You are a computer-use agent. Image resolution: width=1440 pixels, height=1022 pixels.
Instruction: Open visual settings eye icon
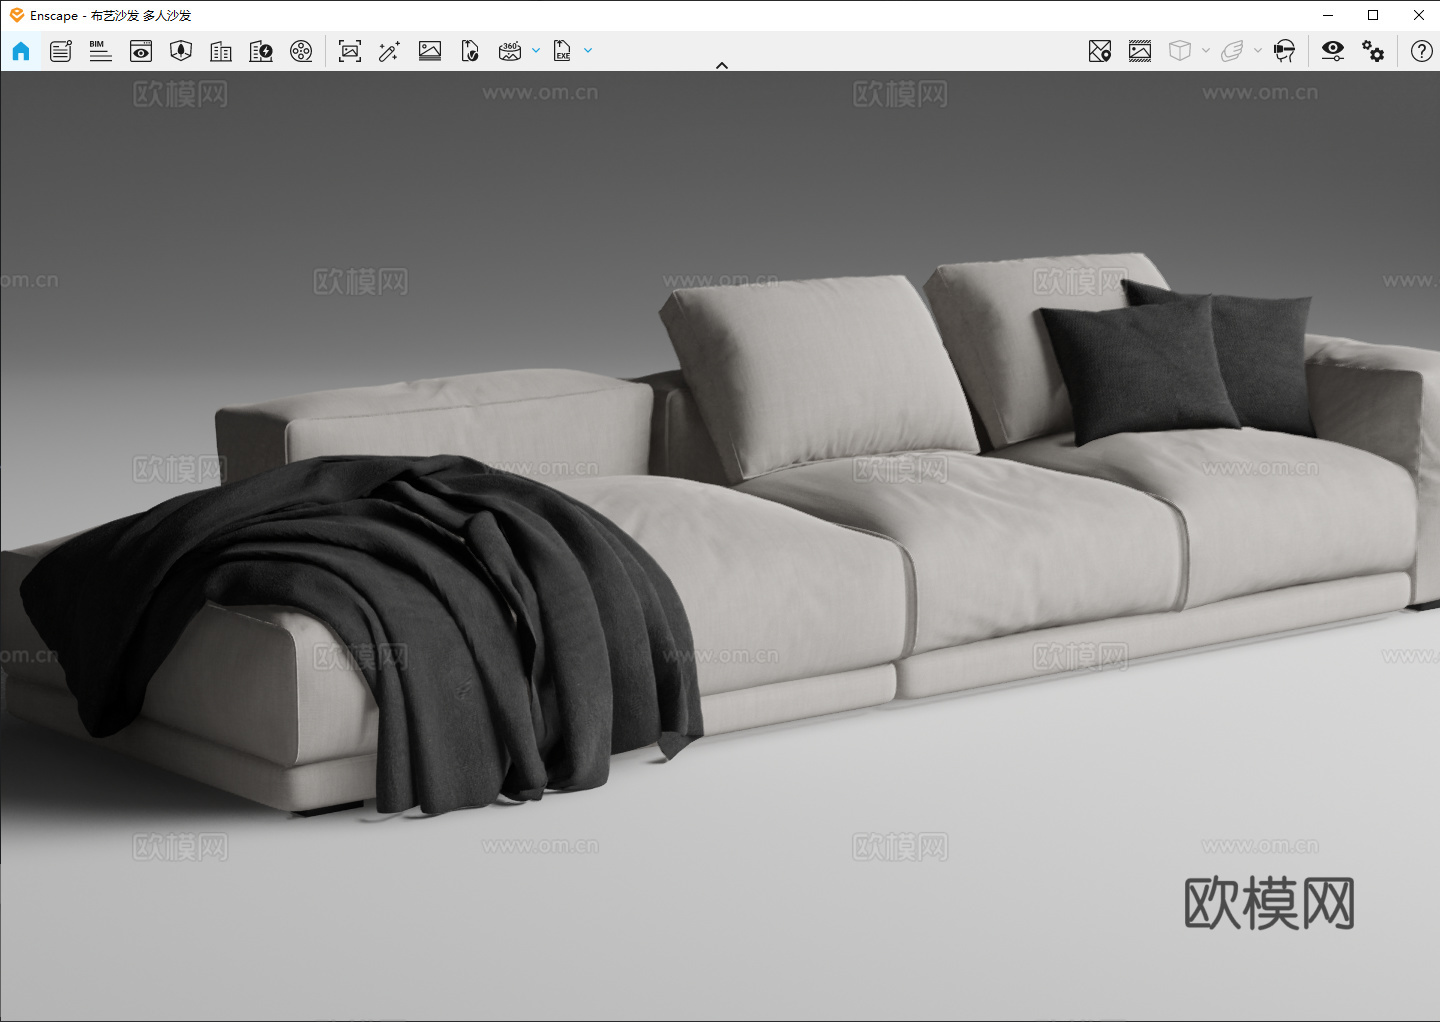1333,51
